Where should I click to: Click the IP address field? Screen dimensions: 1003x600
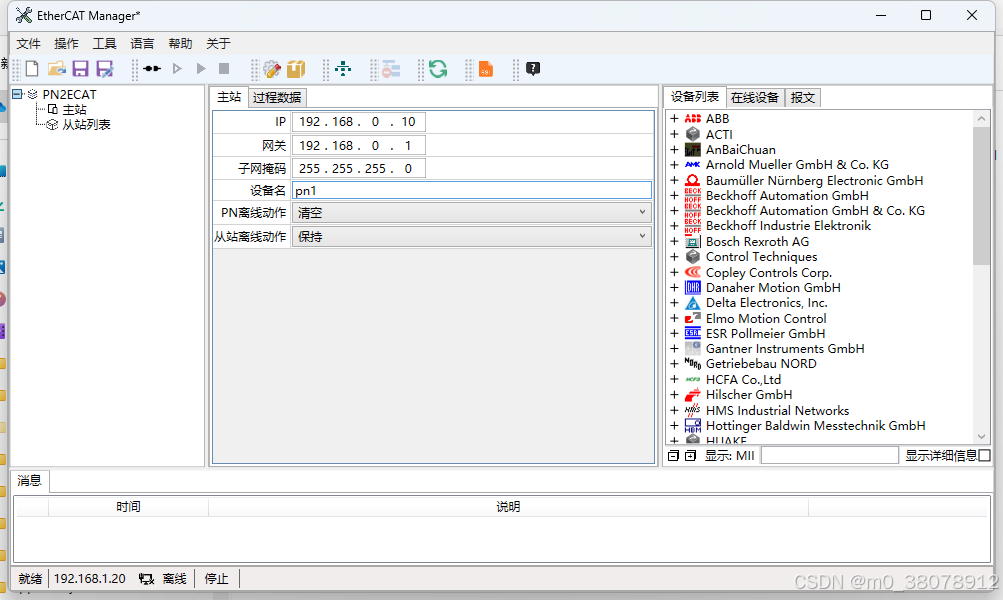pyautogui.click(x=358, y=122)
